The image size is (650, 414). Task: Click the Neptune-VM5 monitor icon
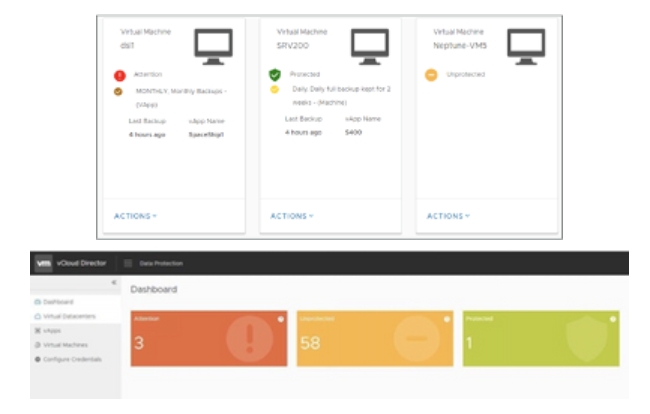(527, 43)
